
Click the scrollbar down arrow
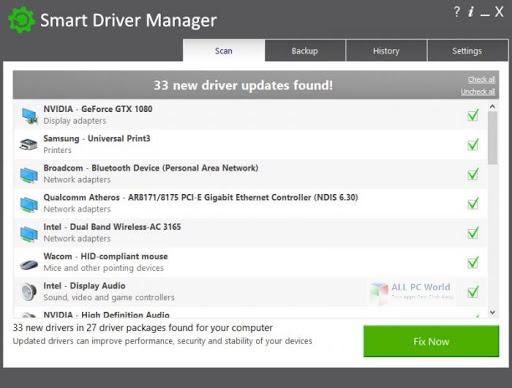tap(492, 312)
